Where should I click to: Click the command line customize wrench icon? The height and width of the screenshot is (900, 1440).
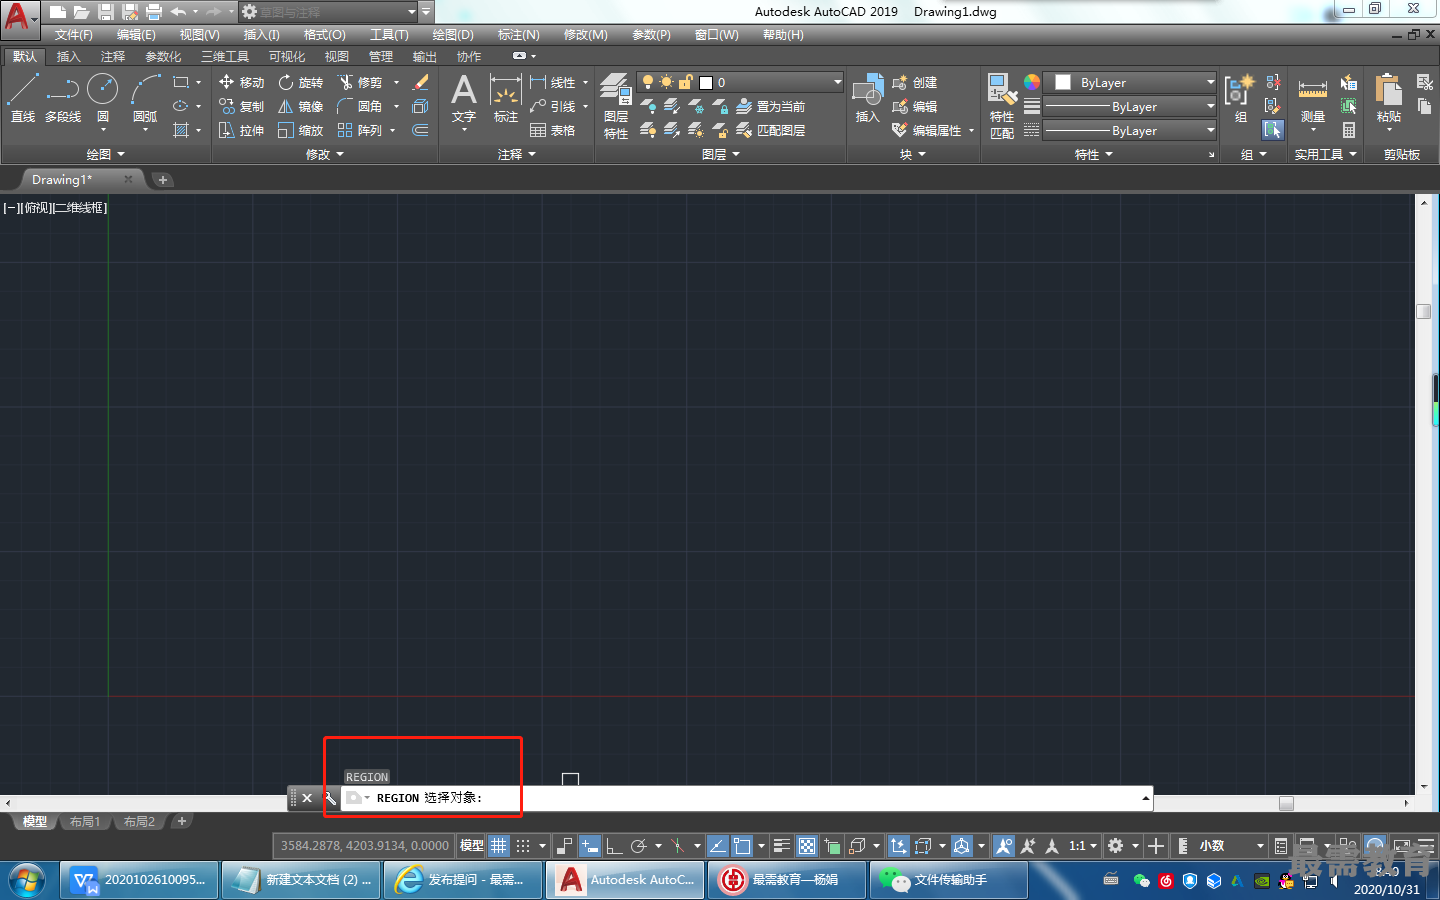click(330, 798)
